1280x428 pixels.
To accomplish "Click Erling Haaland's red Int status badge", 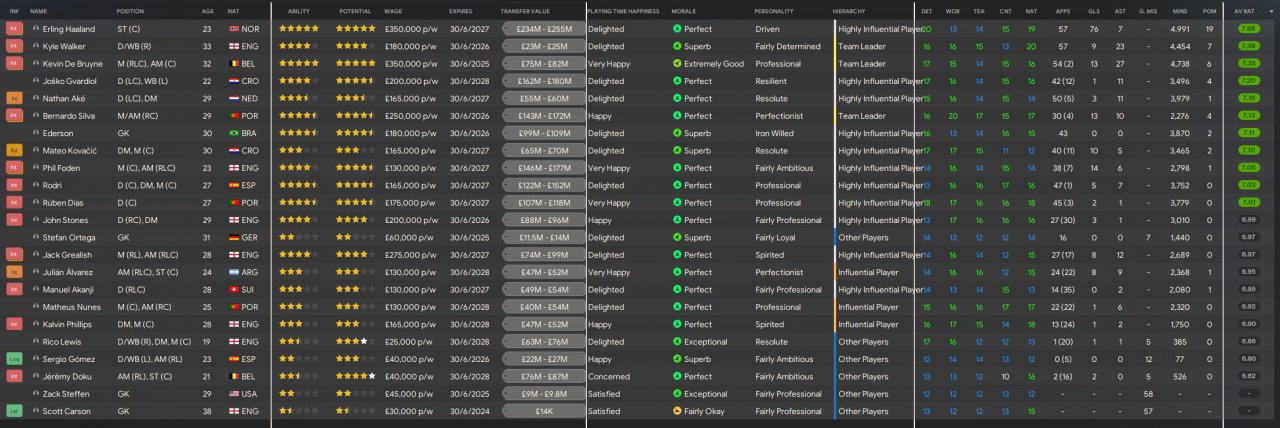I will pos(14,29).
